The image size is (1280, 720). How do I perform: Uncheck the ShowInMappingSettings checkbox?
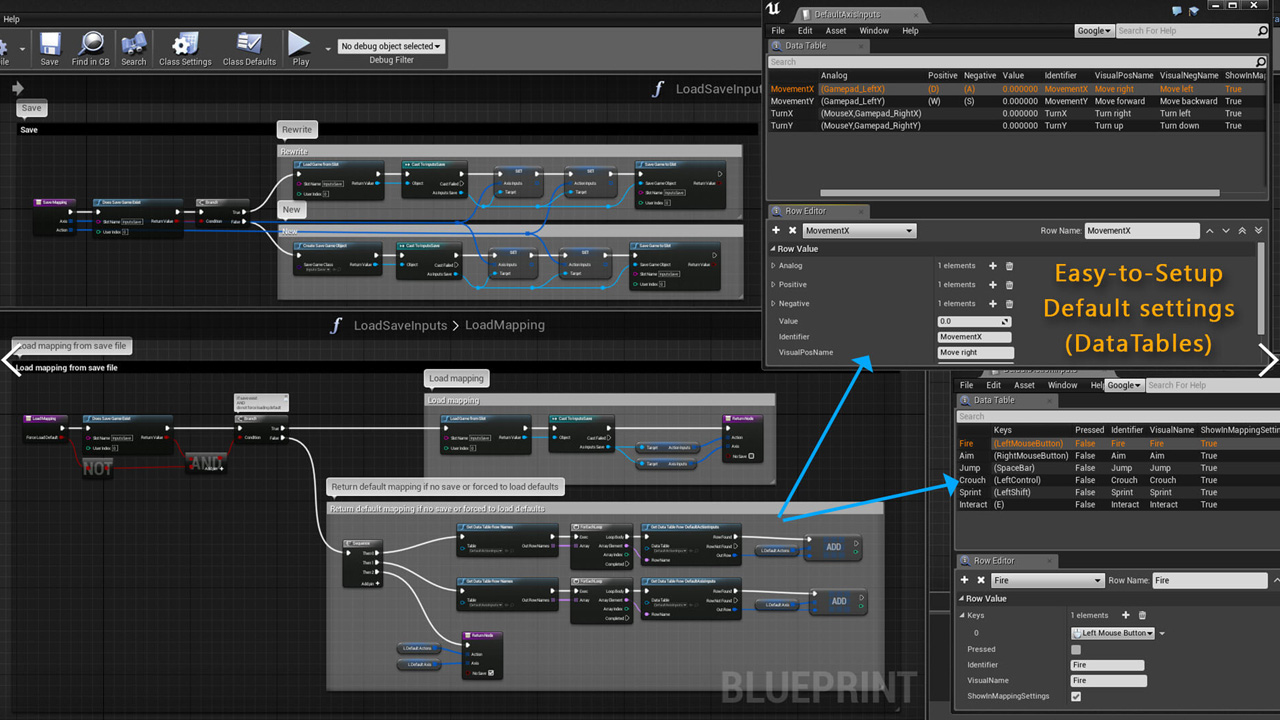1076,696
